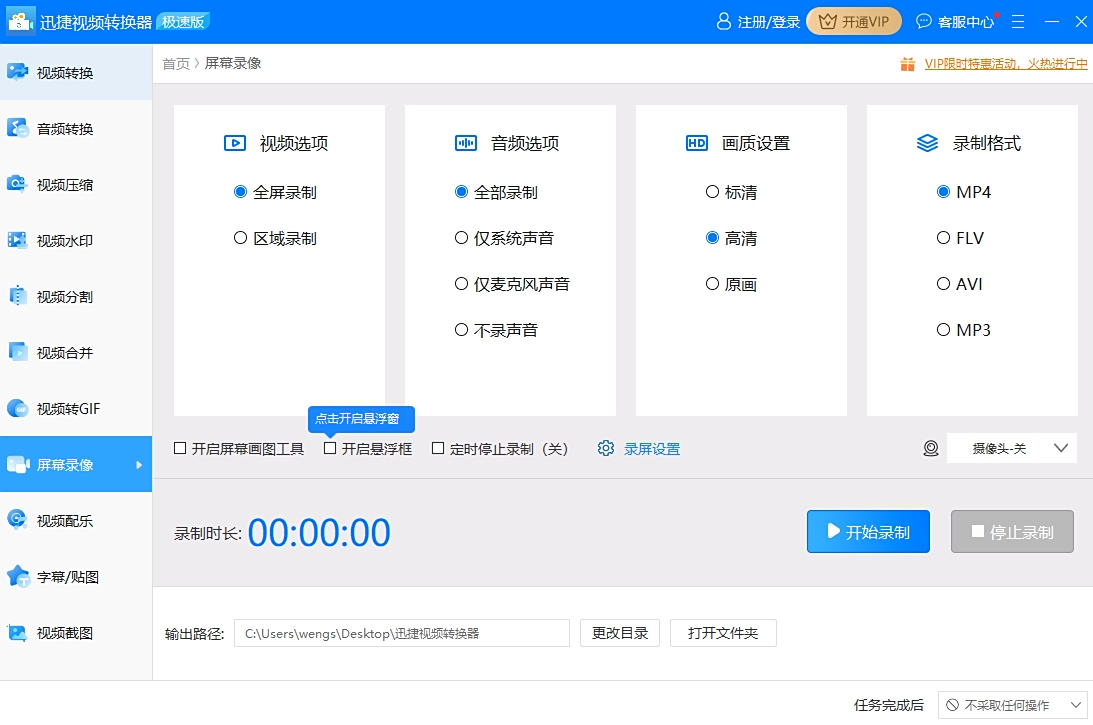This screenshot has height=725, width=1093.
Task: Expand the 不采取任何操作 dropdown
Action: pos(1013,704)
